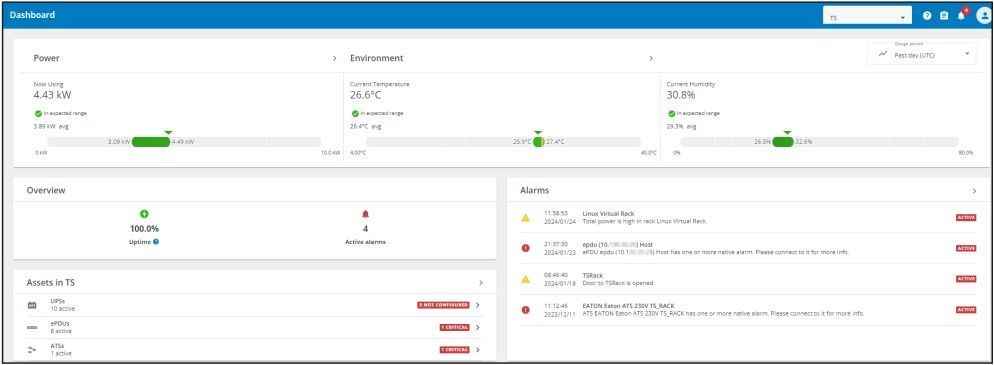The width and height of the screenshot is (994, 365).
Task: Click the Power in expected range check icon
Action: click(x=39, y=113)
